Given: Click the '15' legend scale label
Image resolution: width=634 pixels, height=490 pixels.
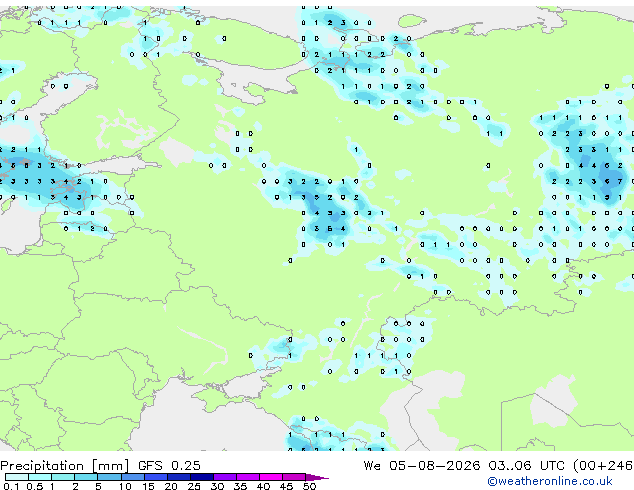Looking at the screenshot, I should point(148,486).
